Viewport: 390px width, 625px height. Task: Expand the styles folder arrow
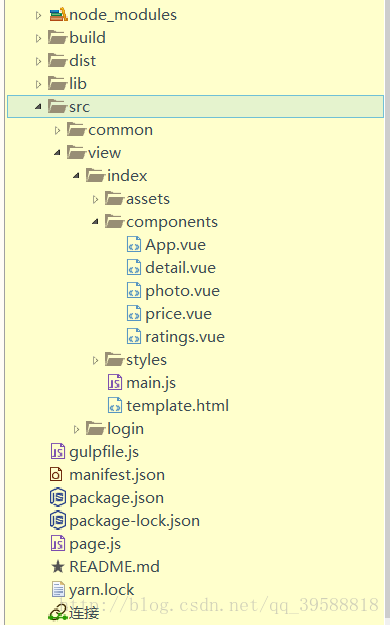click(95, 360)
